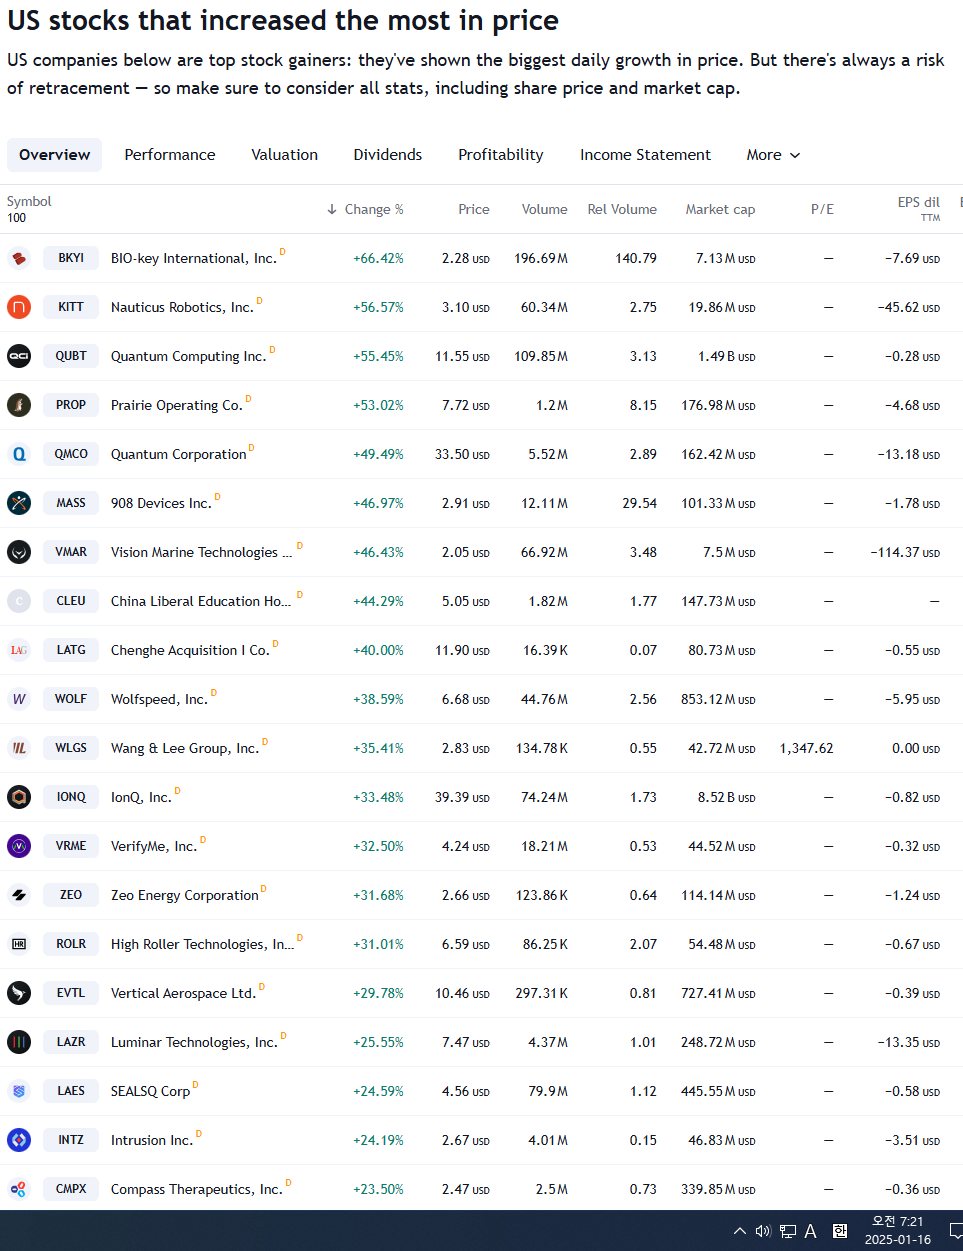Expand the More tabs dropdown
This screenshot has width=963, height=1251.
click(x=773, y=155)
